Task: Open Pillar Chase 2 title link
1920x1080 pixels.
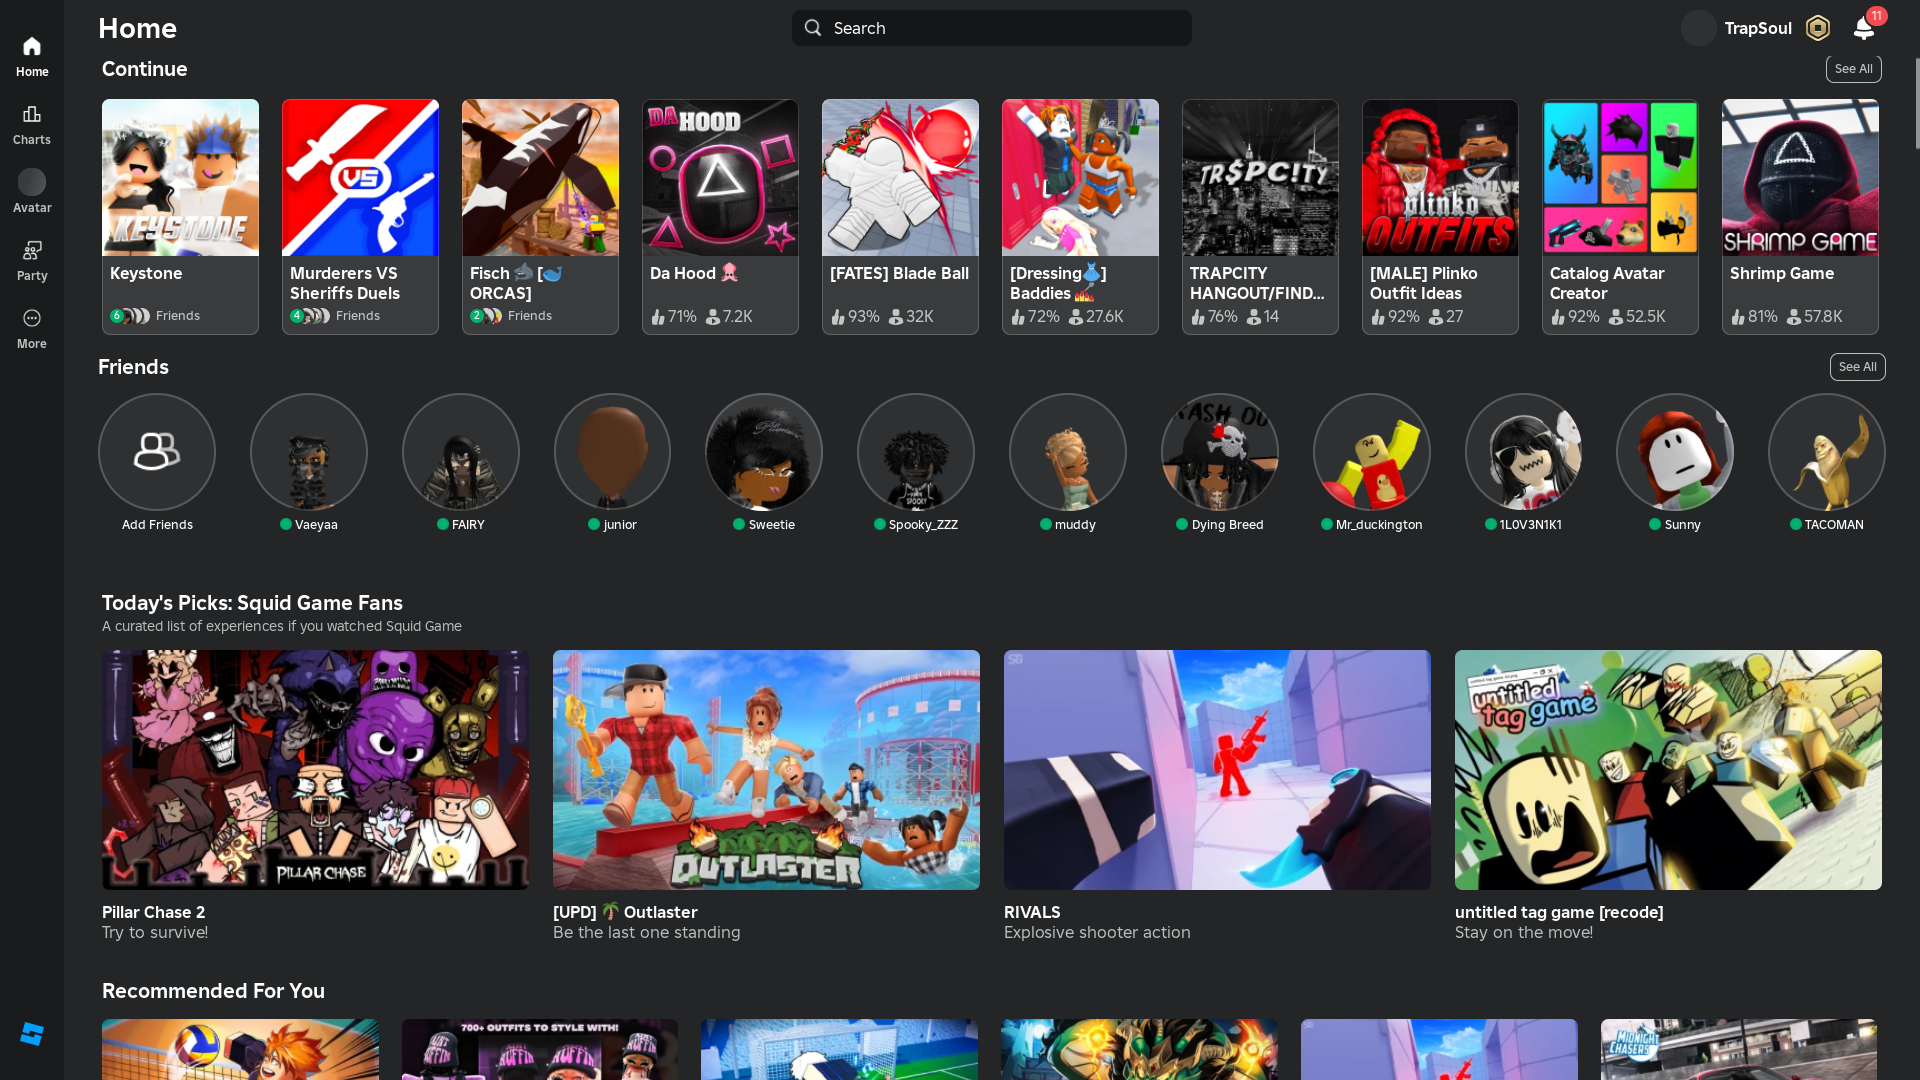Action: point(153,912)
